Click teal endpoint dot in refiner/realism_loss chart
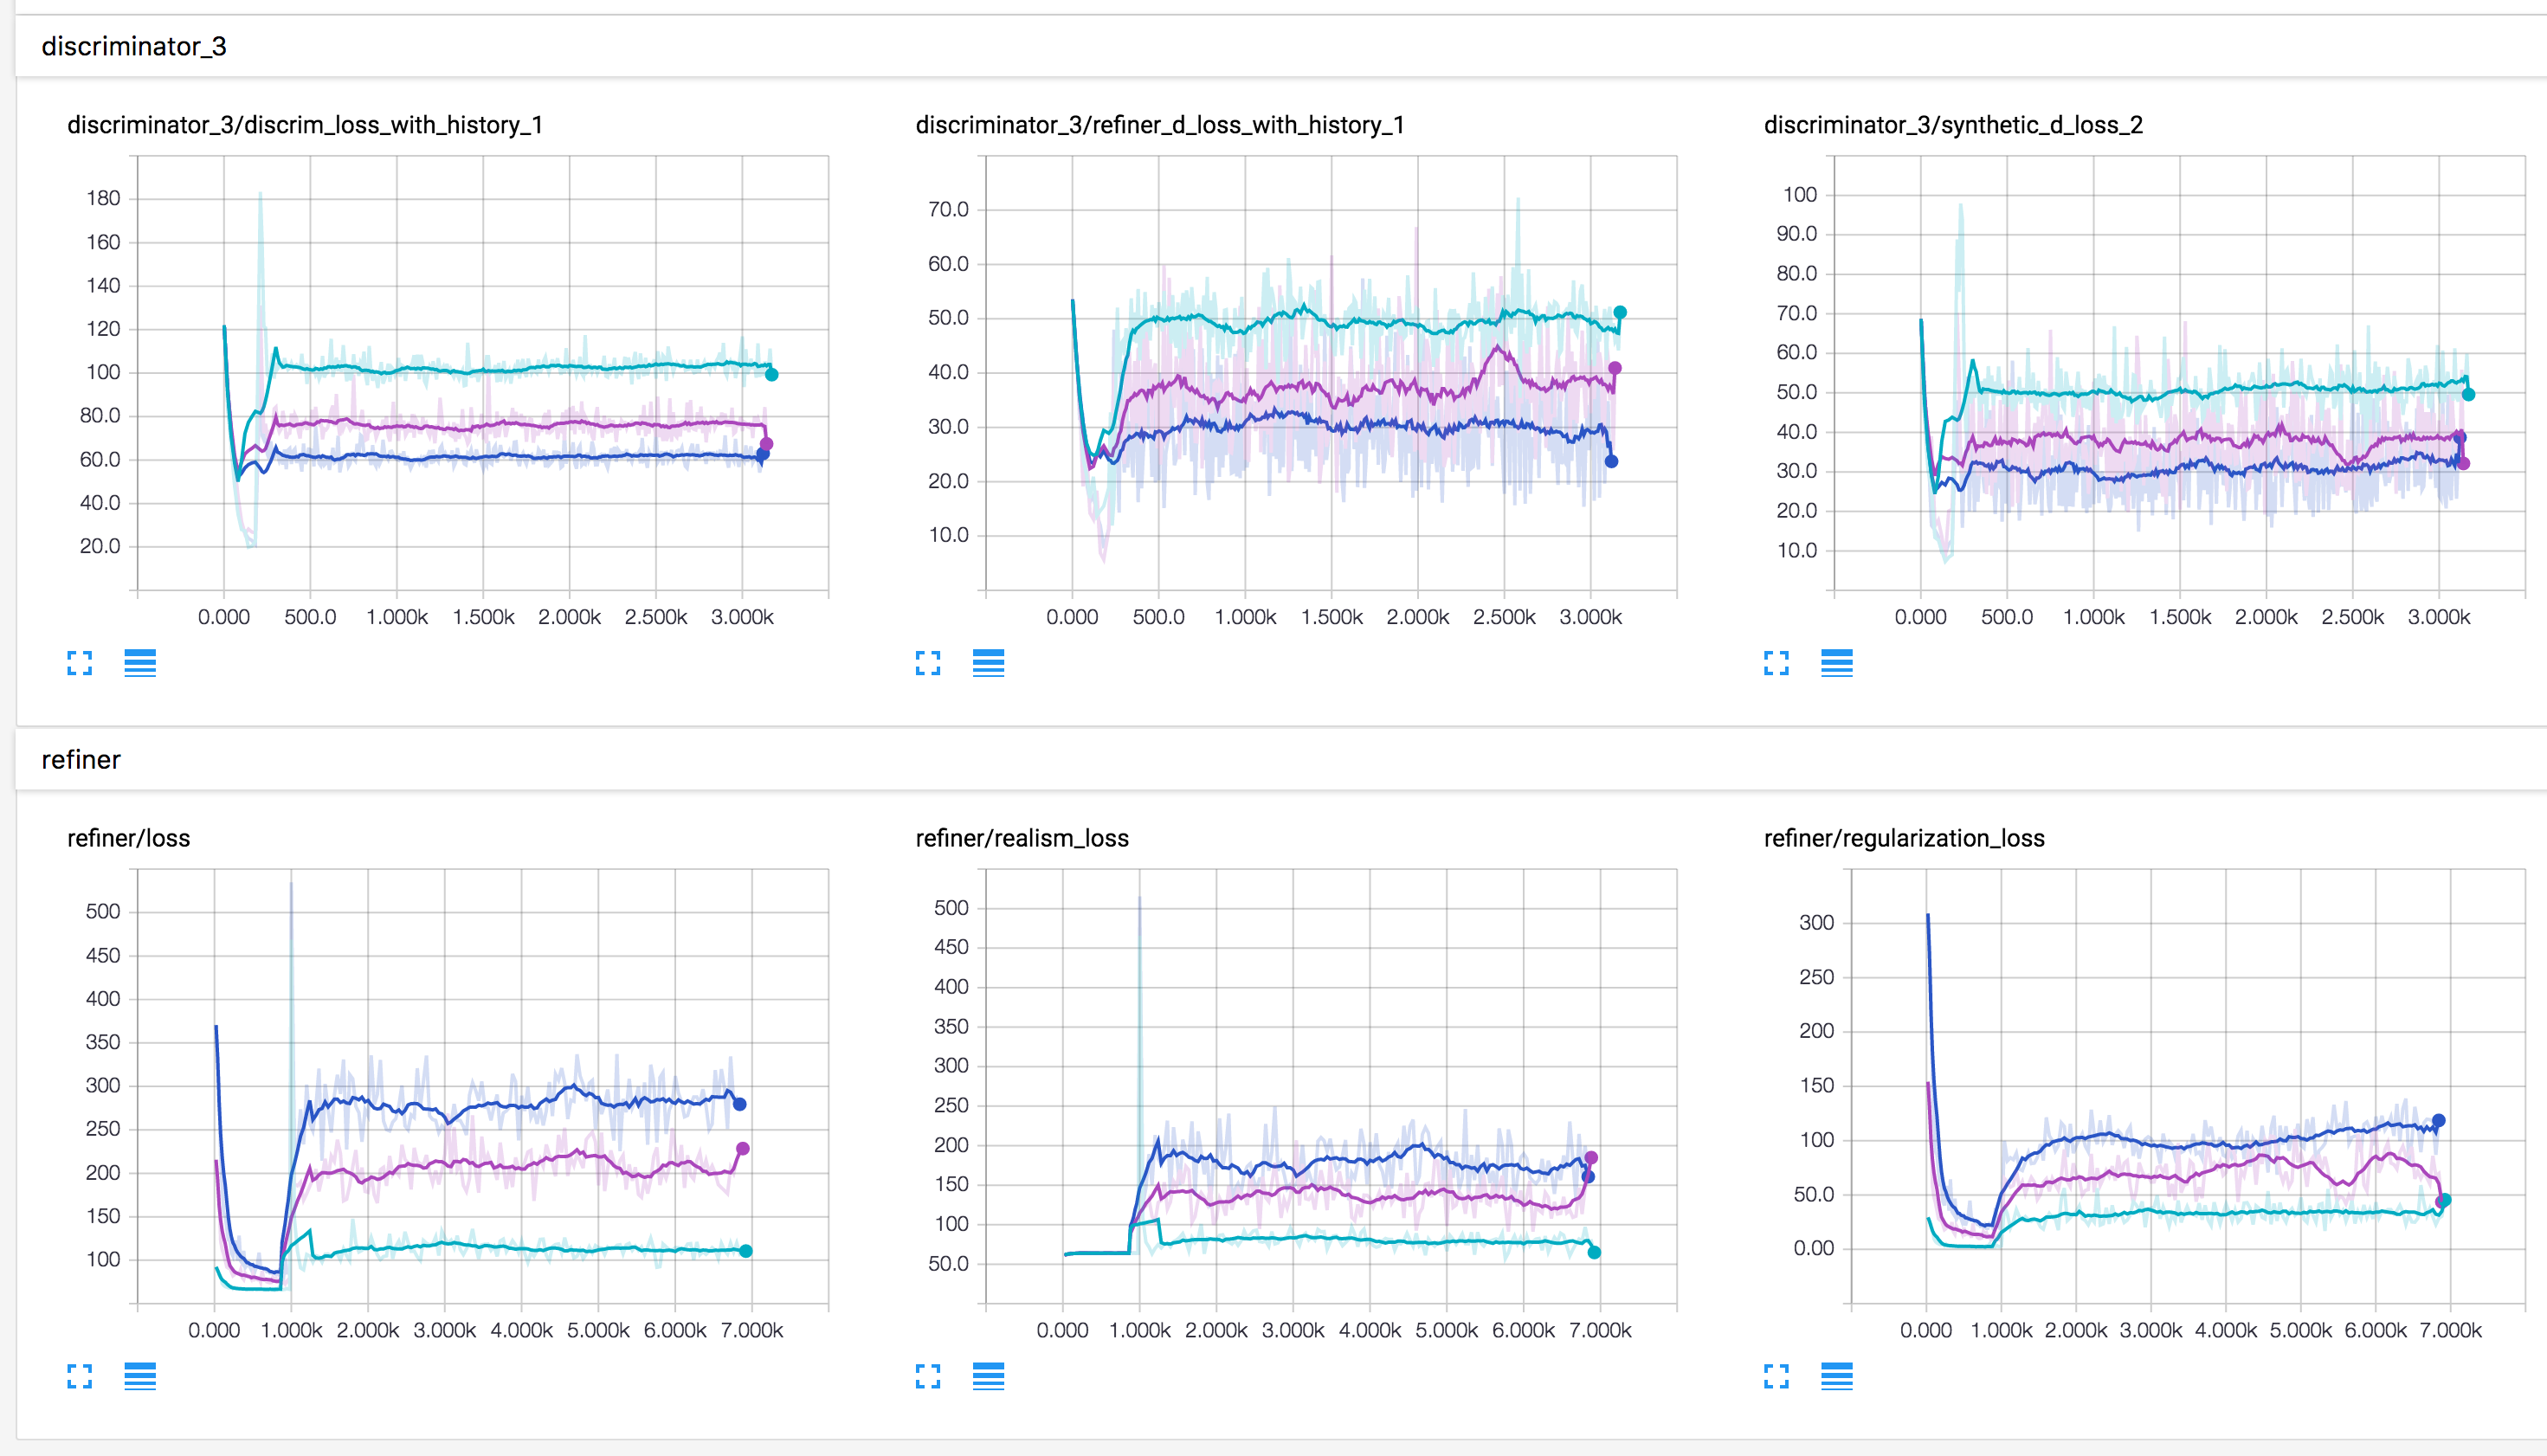 point(1594,1252)
